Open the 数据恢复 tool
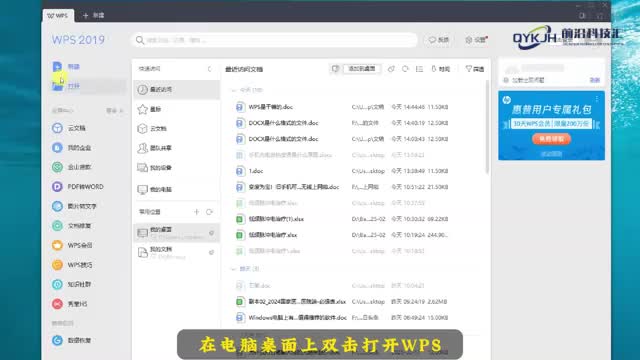The width and height of the screenshot is (640, 360). tap(71, 340)
